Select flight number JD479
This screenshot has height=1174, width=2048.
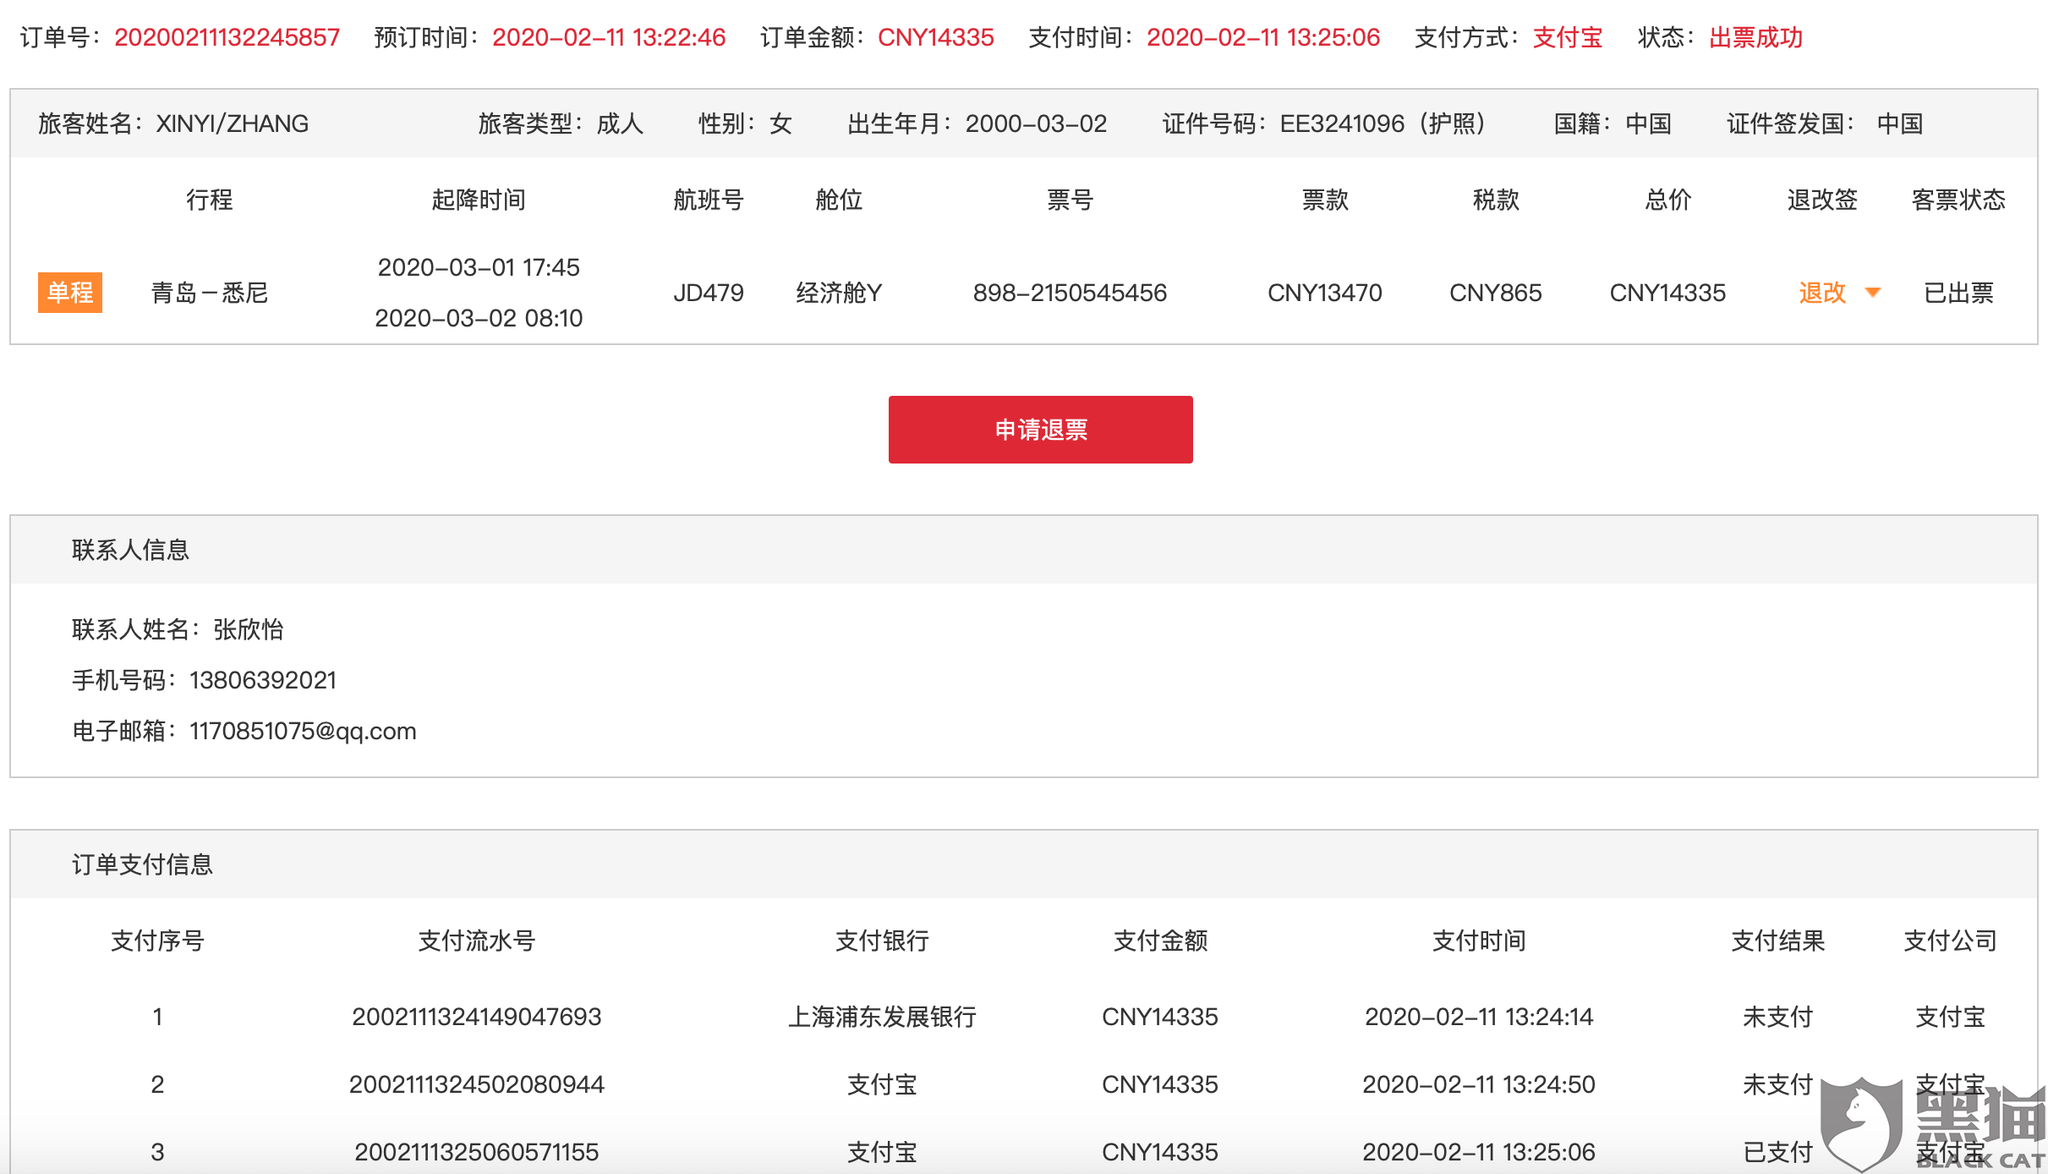pyautogui.click(x=708, y=293)
